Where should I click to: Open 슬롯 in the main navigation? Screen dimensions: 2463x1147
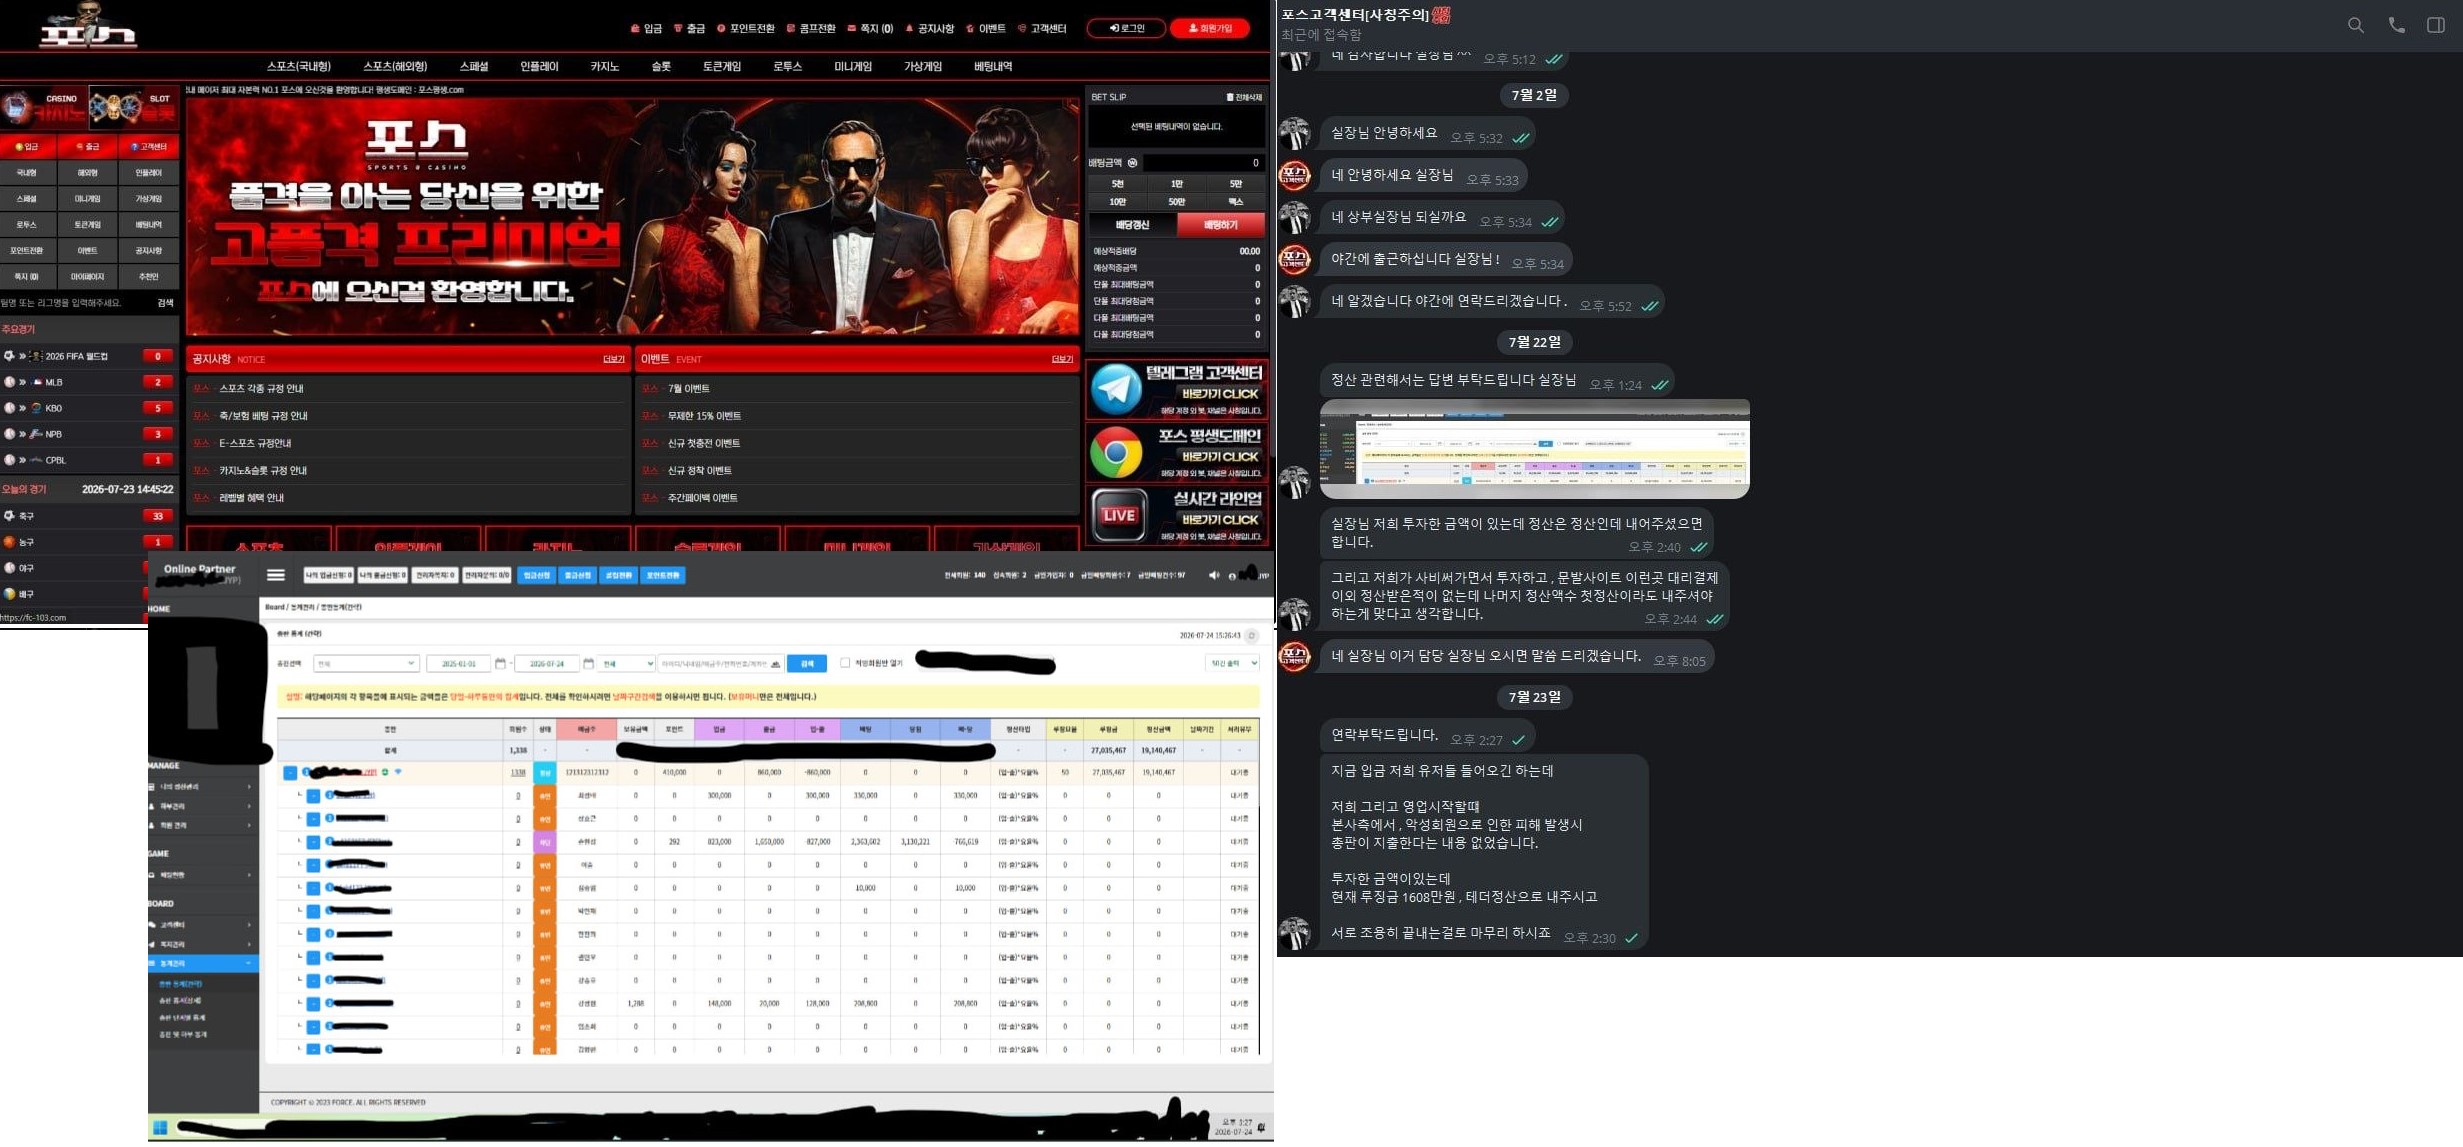click(x=661, y=67)
